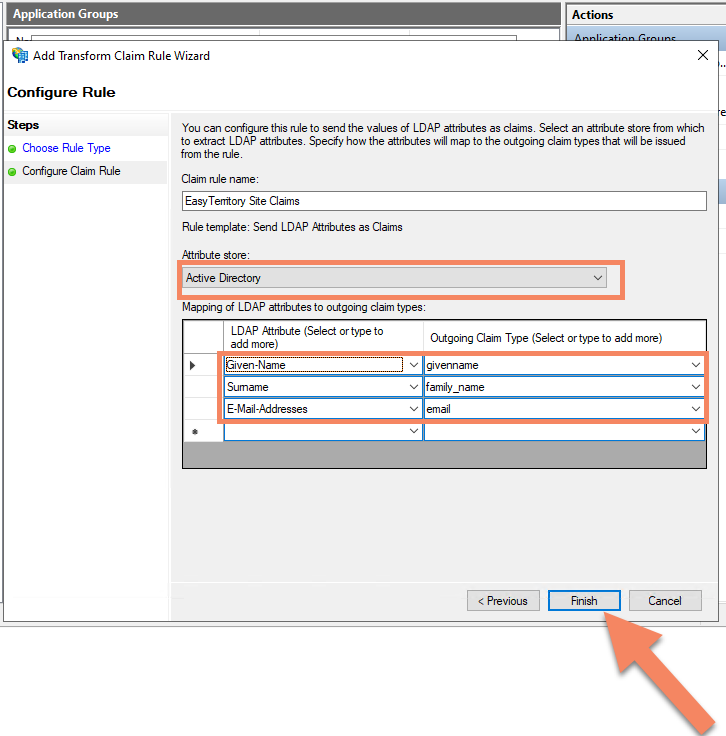726x736 pixels.
Task: Expand the E-Mail-Addresses LDAP attribute dropdown
Action: click(x=413, y=409)
